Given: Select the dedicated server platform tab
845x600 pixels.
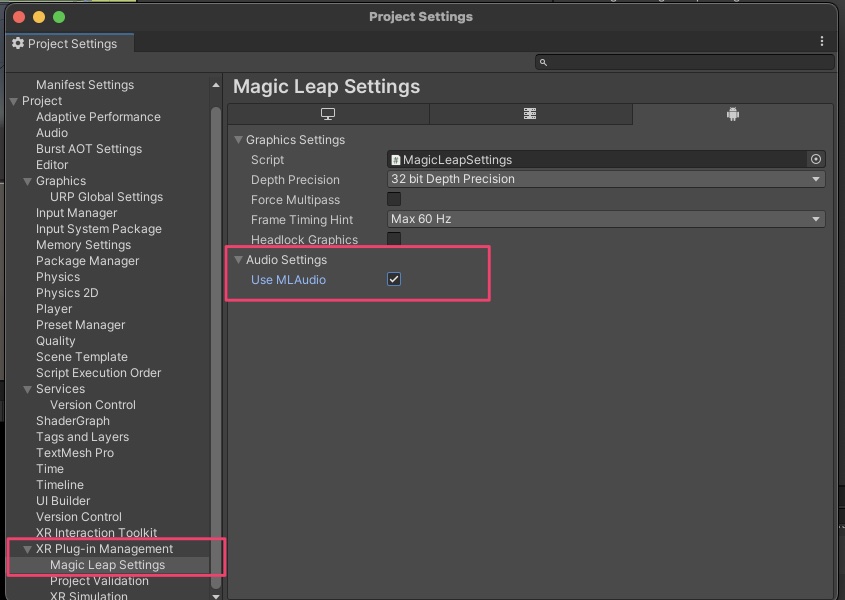Looking at the screenshot, I should pos(530,114).
